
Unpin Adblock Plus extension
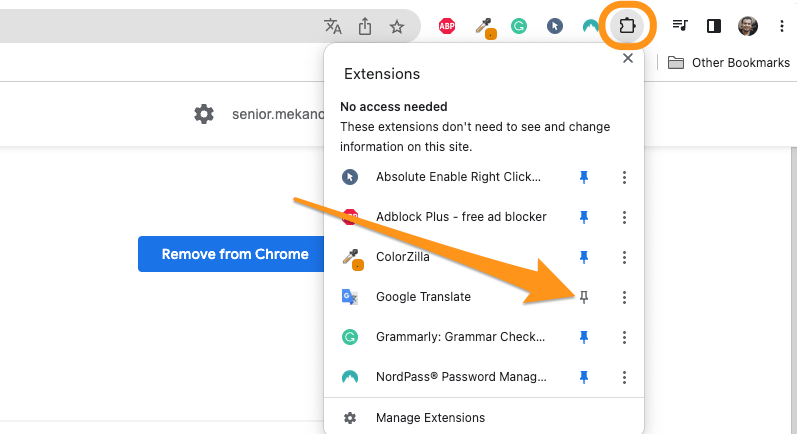pos(584,217)
